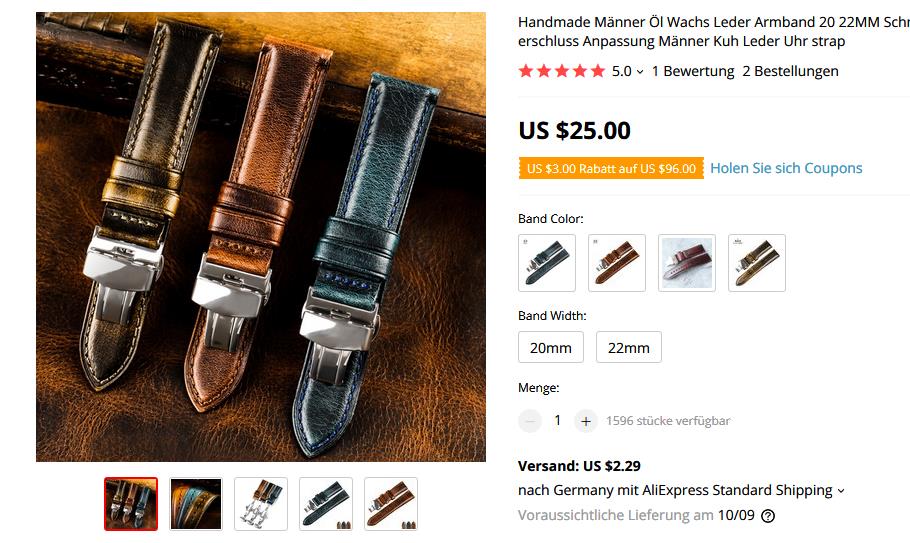This screenshot has height=543, width=910.
Task: Click the delivery info question mark icon
Action: (768, 516)
